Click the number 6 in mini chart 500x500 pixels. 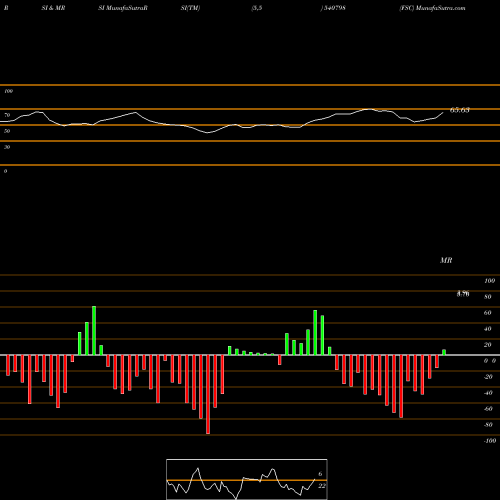(320, 474)
